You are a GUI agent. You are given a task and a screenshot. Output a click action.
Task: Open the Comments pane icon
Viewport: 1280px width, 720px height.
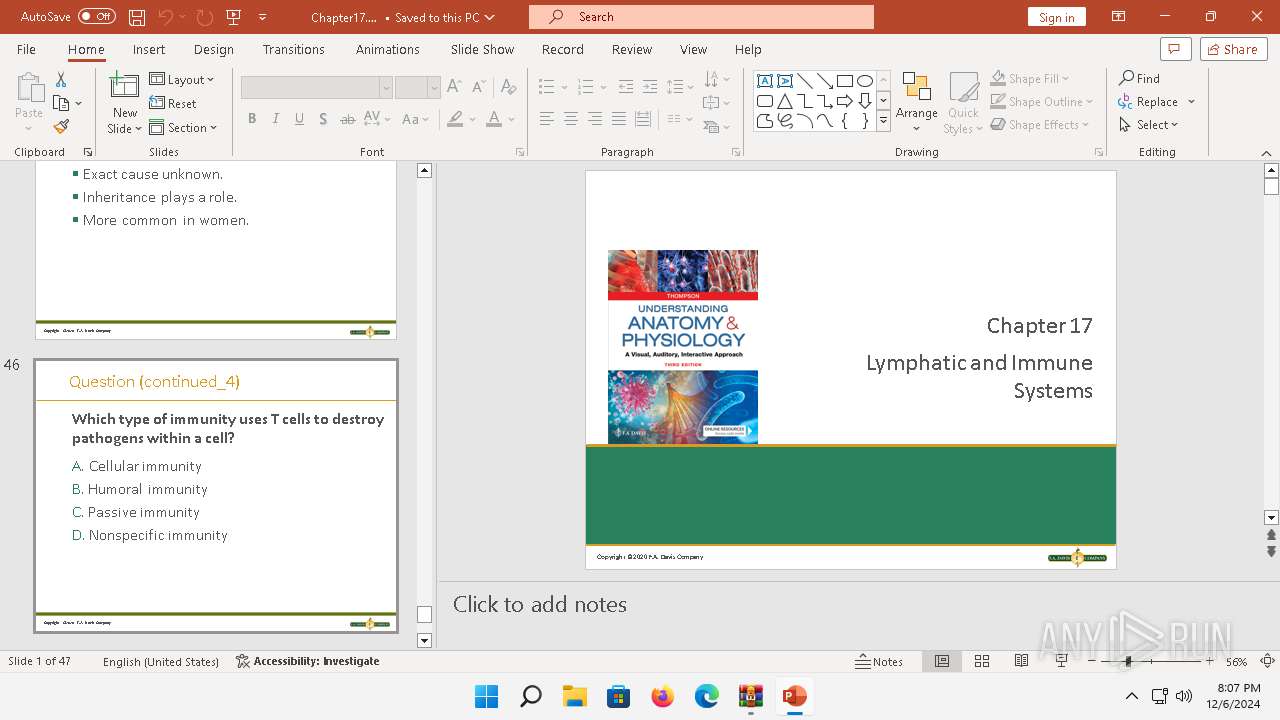[1175, 49]
